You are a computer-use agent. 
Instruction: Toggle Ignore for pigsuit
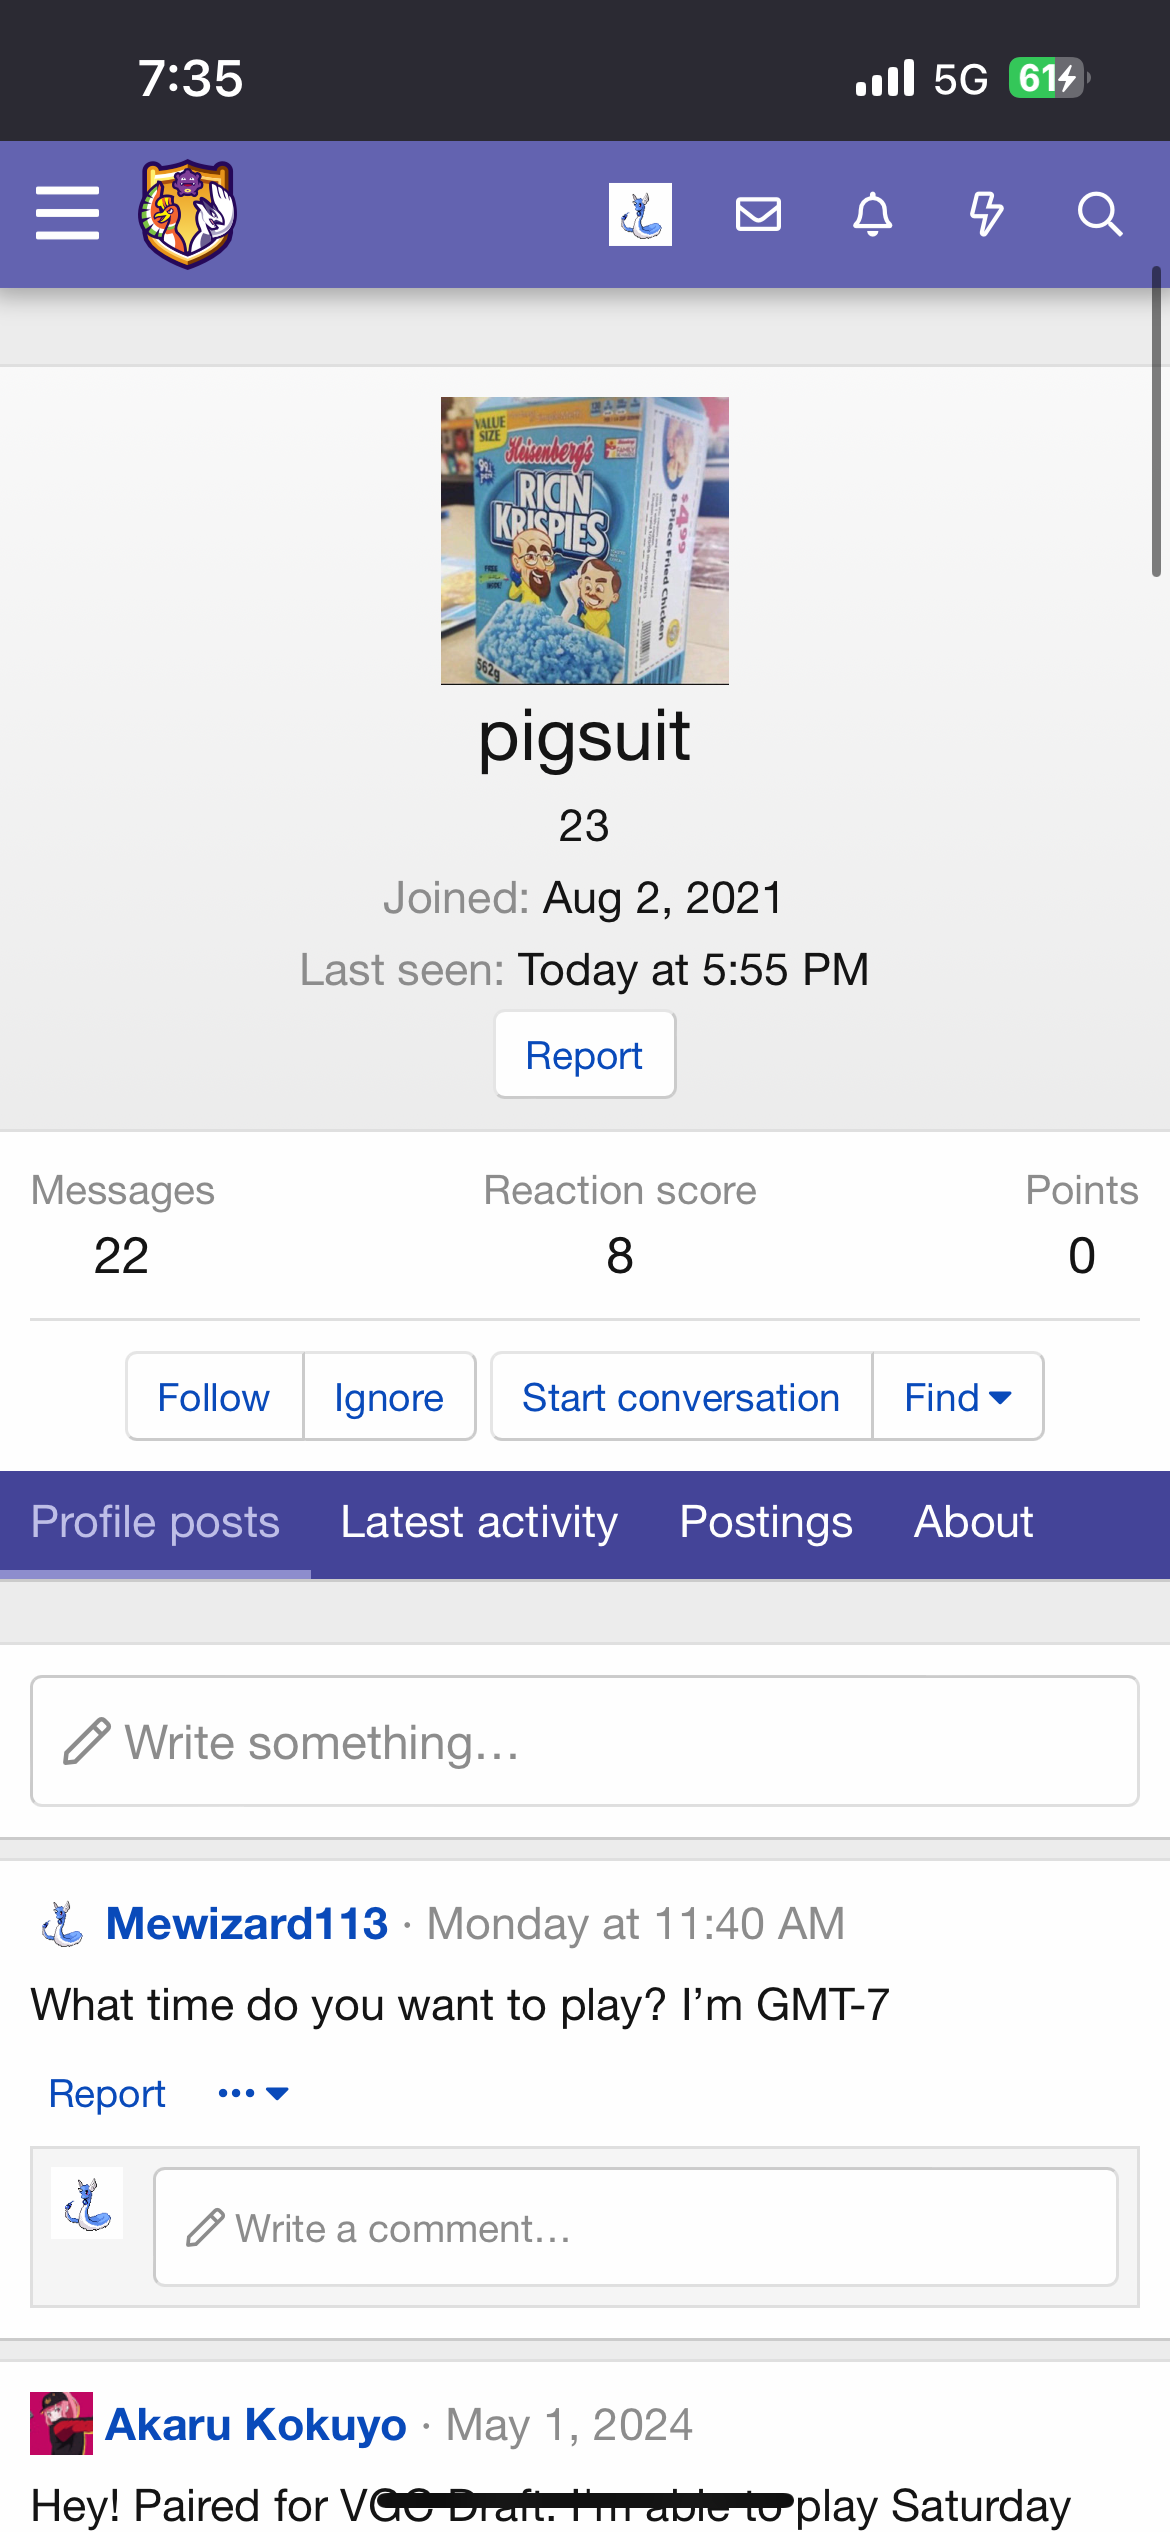tap(389, 1397)
